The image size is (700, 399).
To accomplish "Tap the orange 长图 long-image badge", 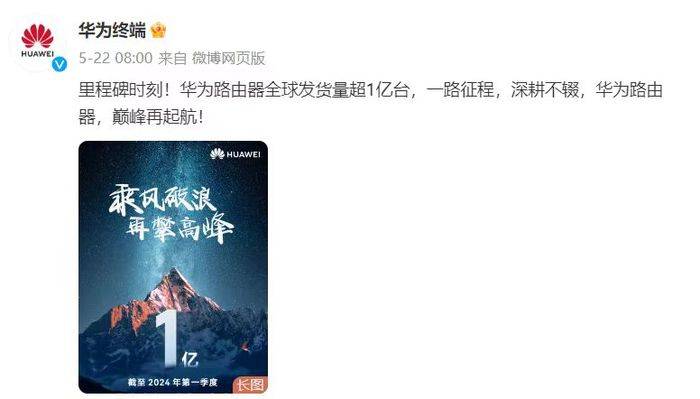I will point(250,385).
